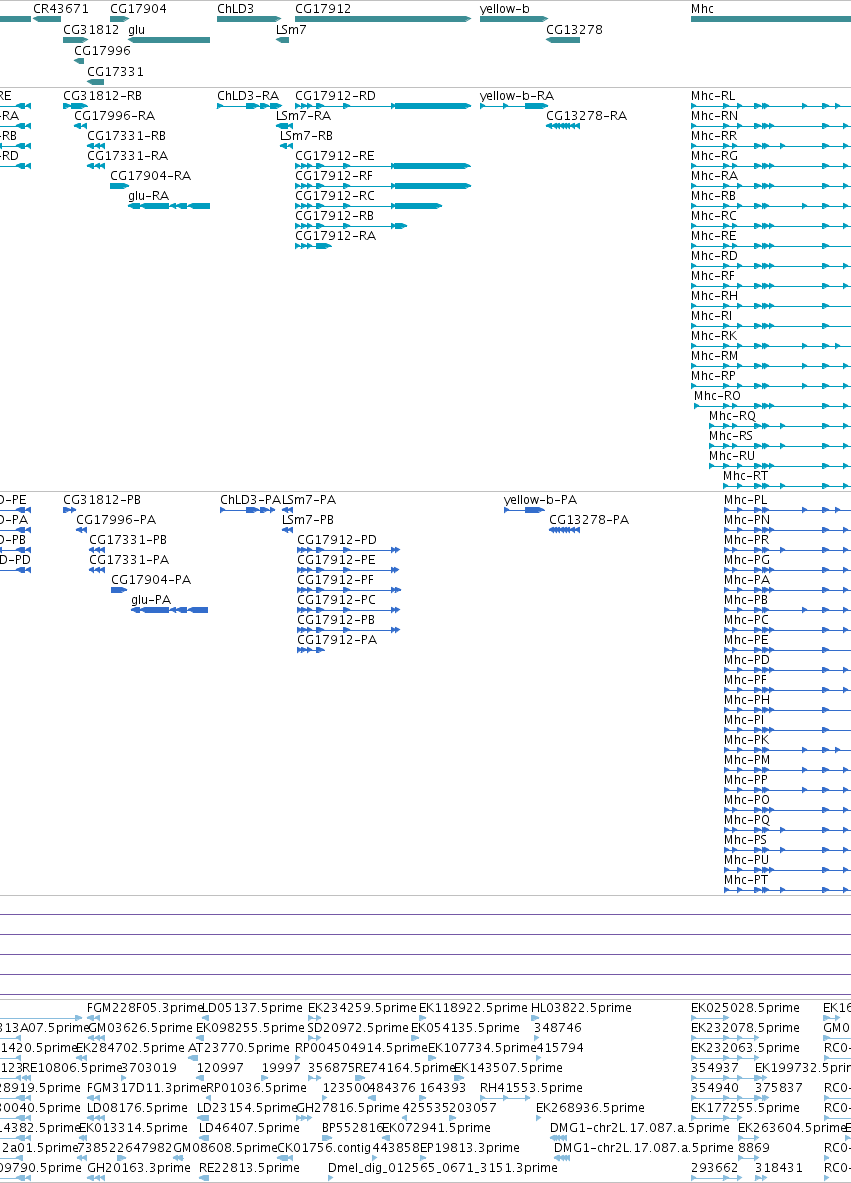Click EST EK025028.5prime label

(745, 1007)
